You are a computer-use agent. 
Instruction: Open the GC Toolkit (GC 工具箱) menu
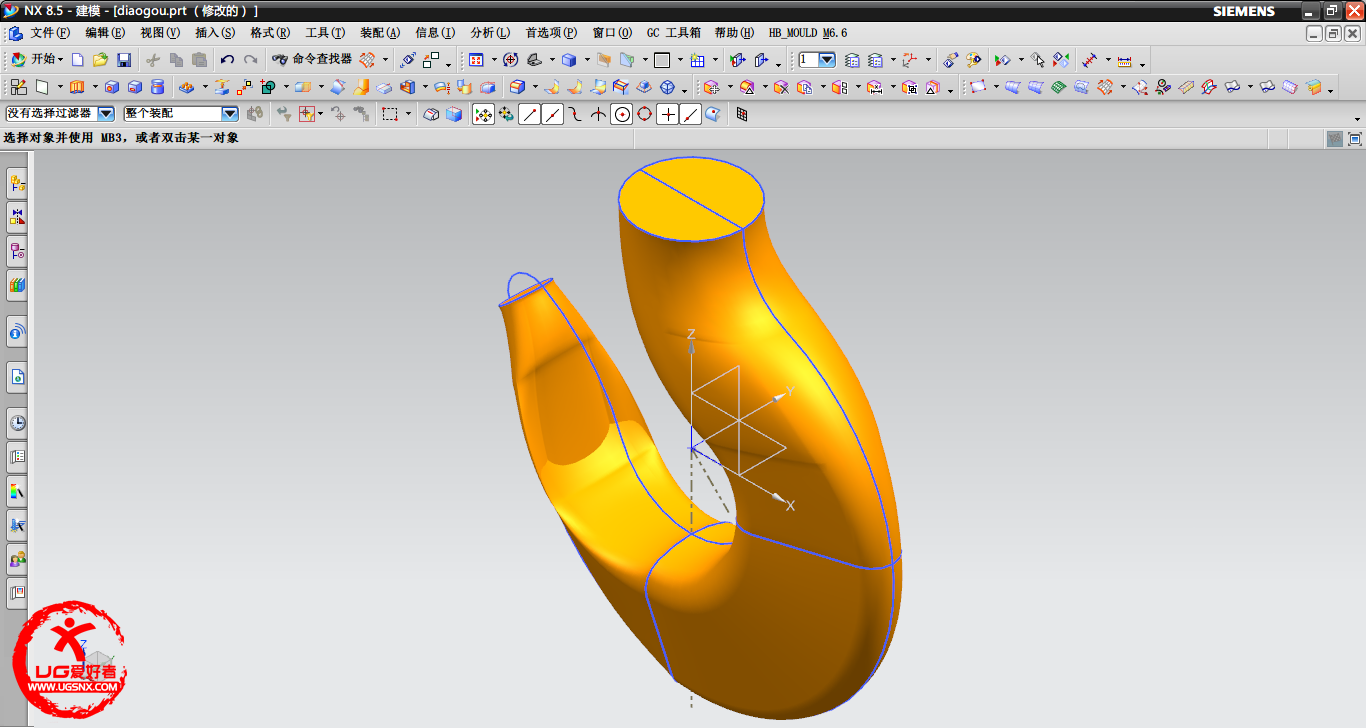pos(674,33)
